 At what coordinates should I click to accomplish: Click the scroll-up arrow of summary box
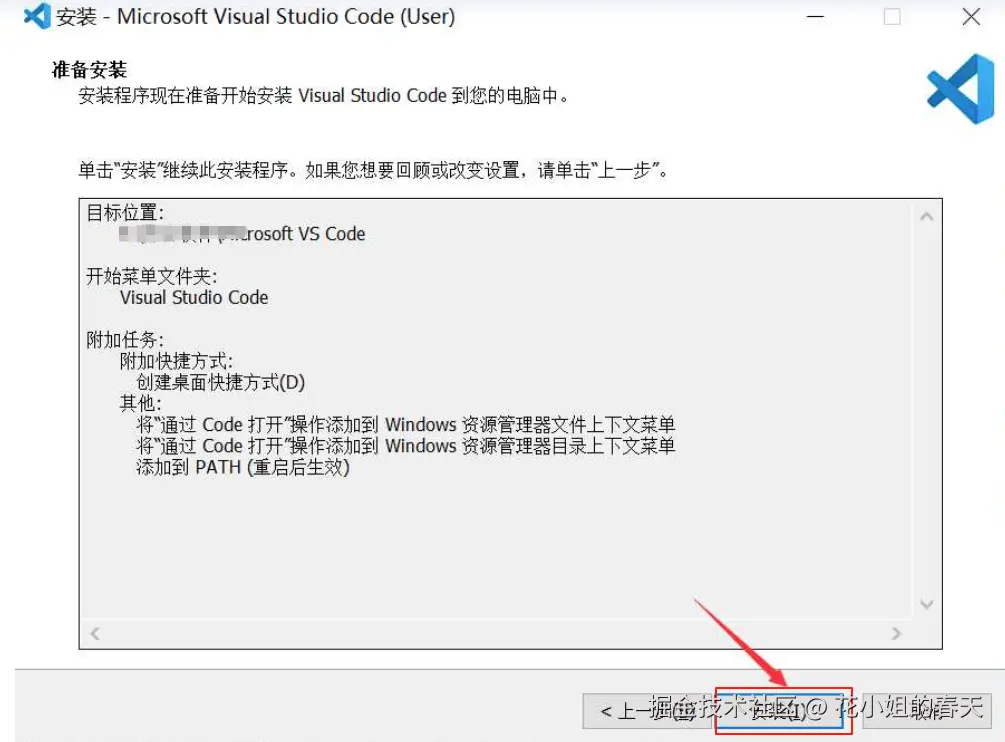(x=926, y=217)
